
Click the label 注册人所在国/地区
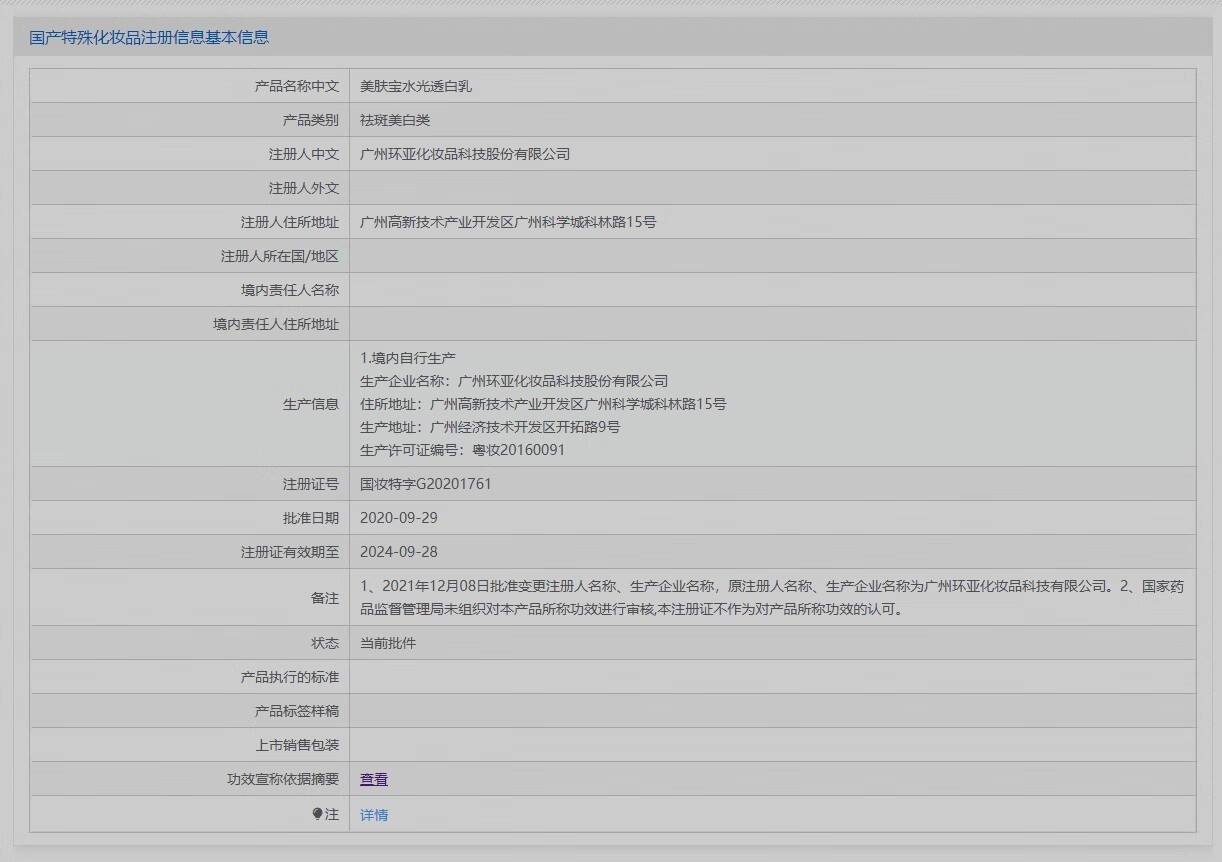point(280,256)
